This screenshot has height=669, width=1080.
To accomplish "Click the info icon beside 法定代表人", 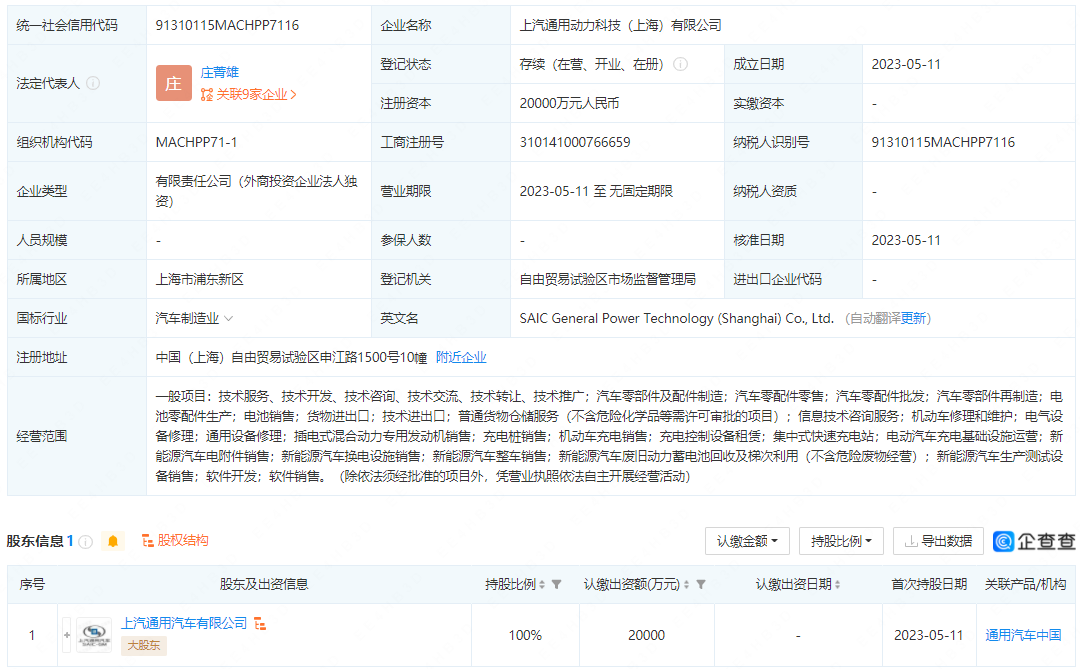I will (x=93, y=84).
